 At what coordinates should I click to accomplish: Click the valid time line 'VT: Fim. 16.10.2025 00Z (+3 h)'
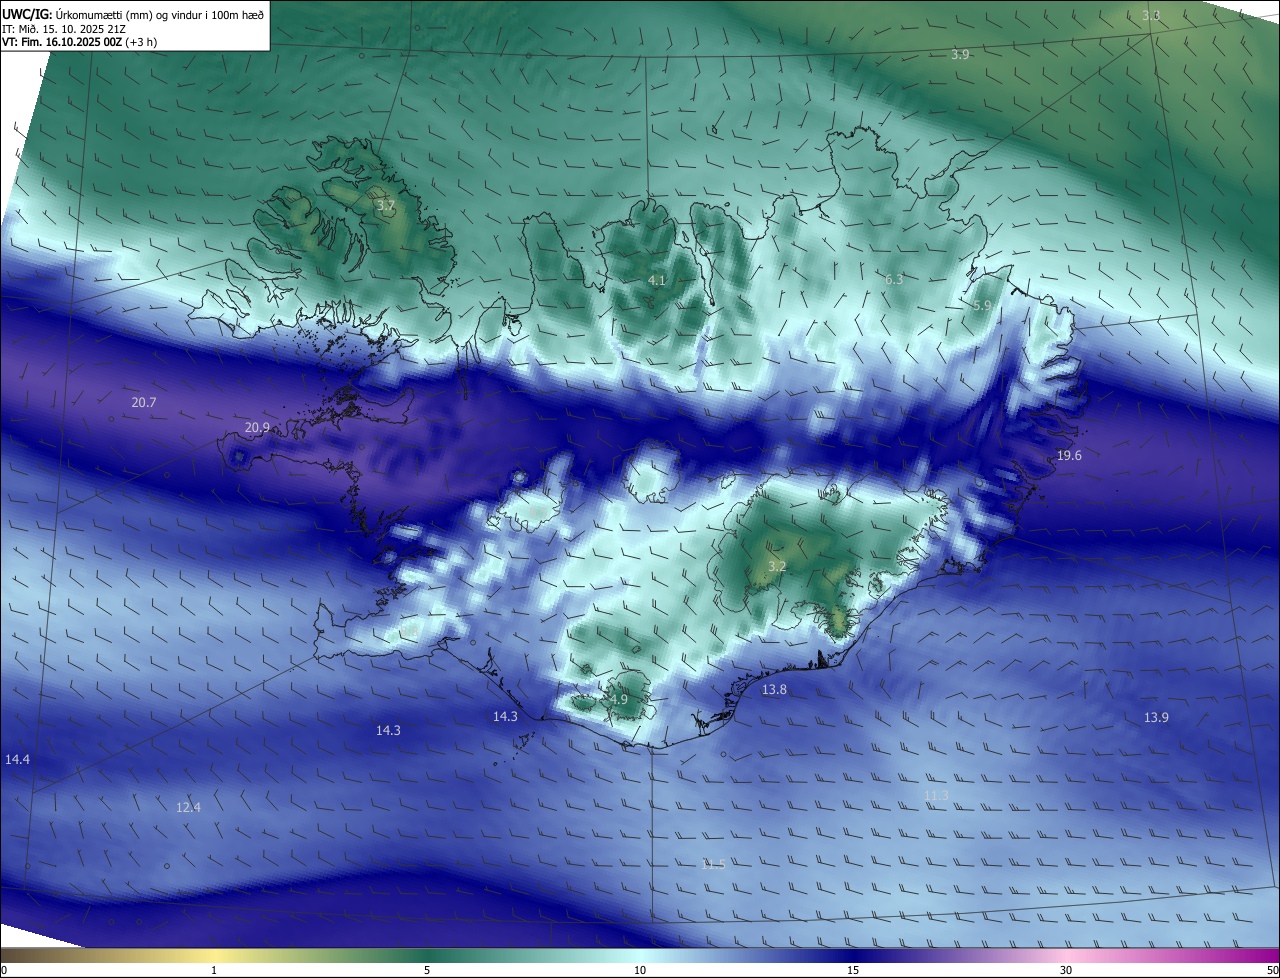79,42
